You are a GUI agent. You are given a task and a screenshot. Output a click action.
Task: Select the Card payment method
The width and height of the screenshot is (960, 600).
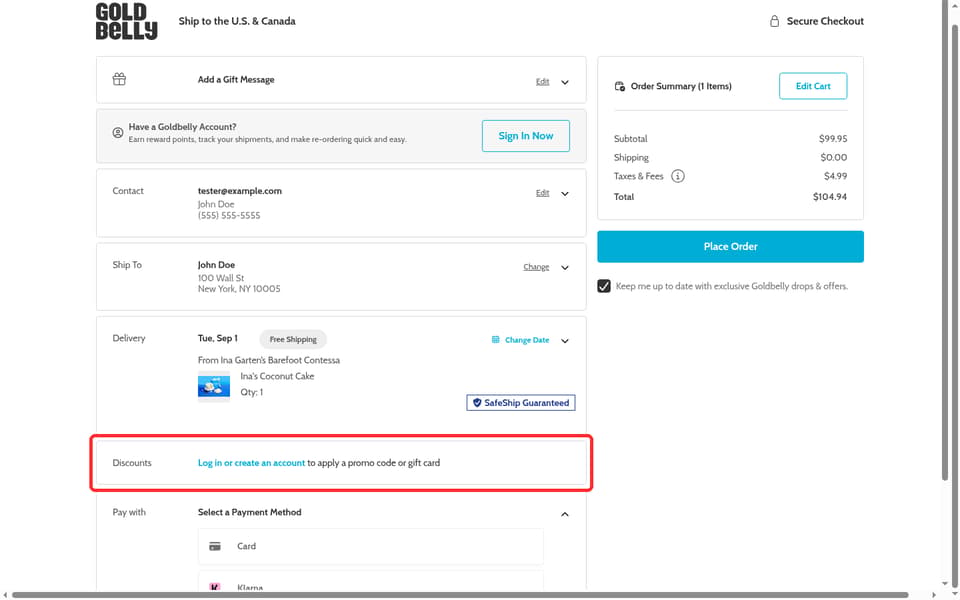(x=370, y=546)
